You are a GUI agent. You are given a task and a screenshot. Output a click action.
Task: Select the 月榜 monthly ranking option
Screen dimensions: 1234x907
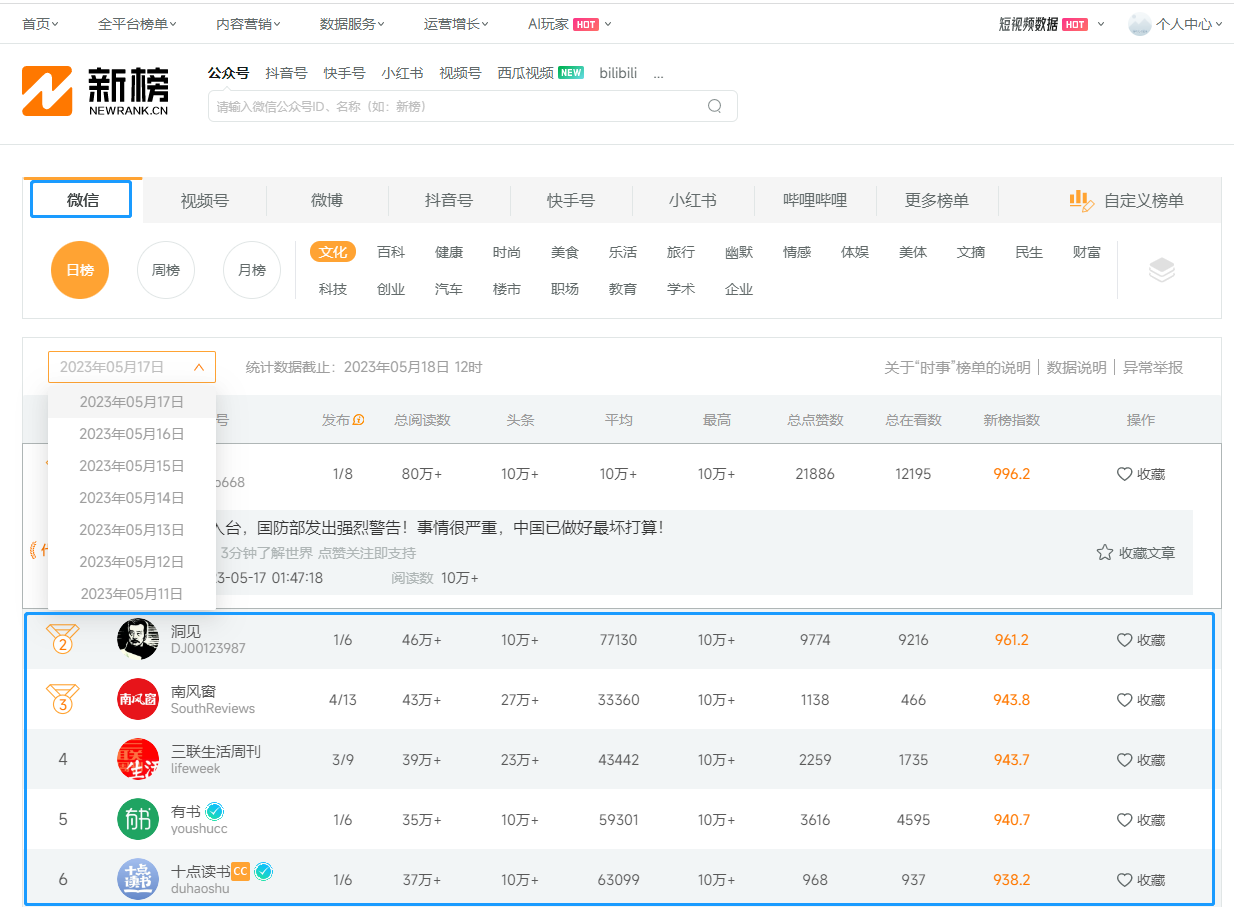click(x=252, y=270)
